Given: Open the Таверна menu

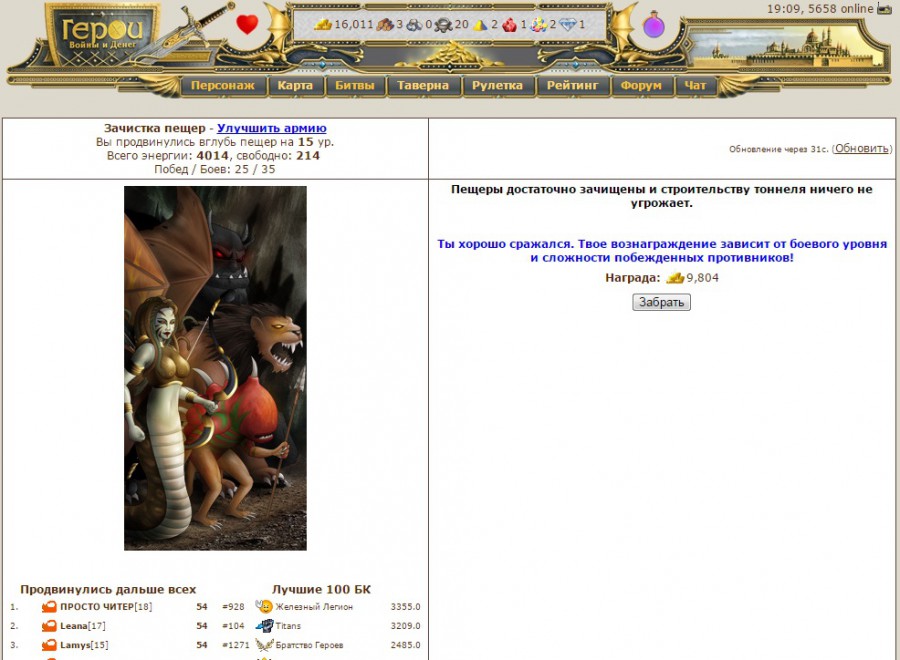Looking at the screenshot, I should point(423,86).
